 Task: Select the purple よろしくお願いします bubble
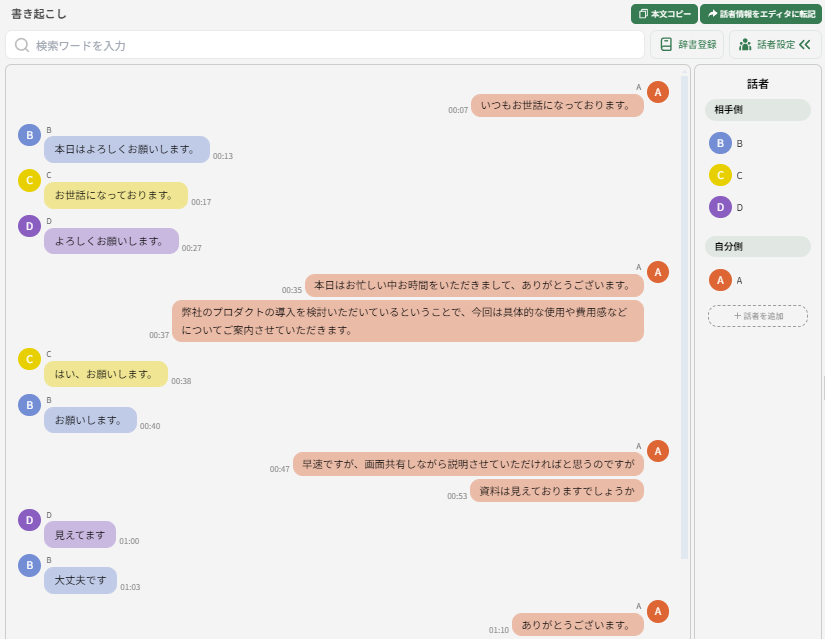click(x=112, y=241)
